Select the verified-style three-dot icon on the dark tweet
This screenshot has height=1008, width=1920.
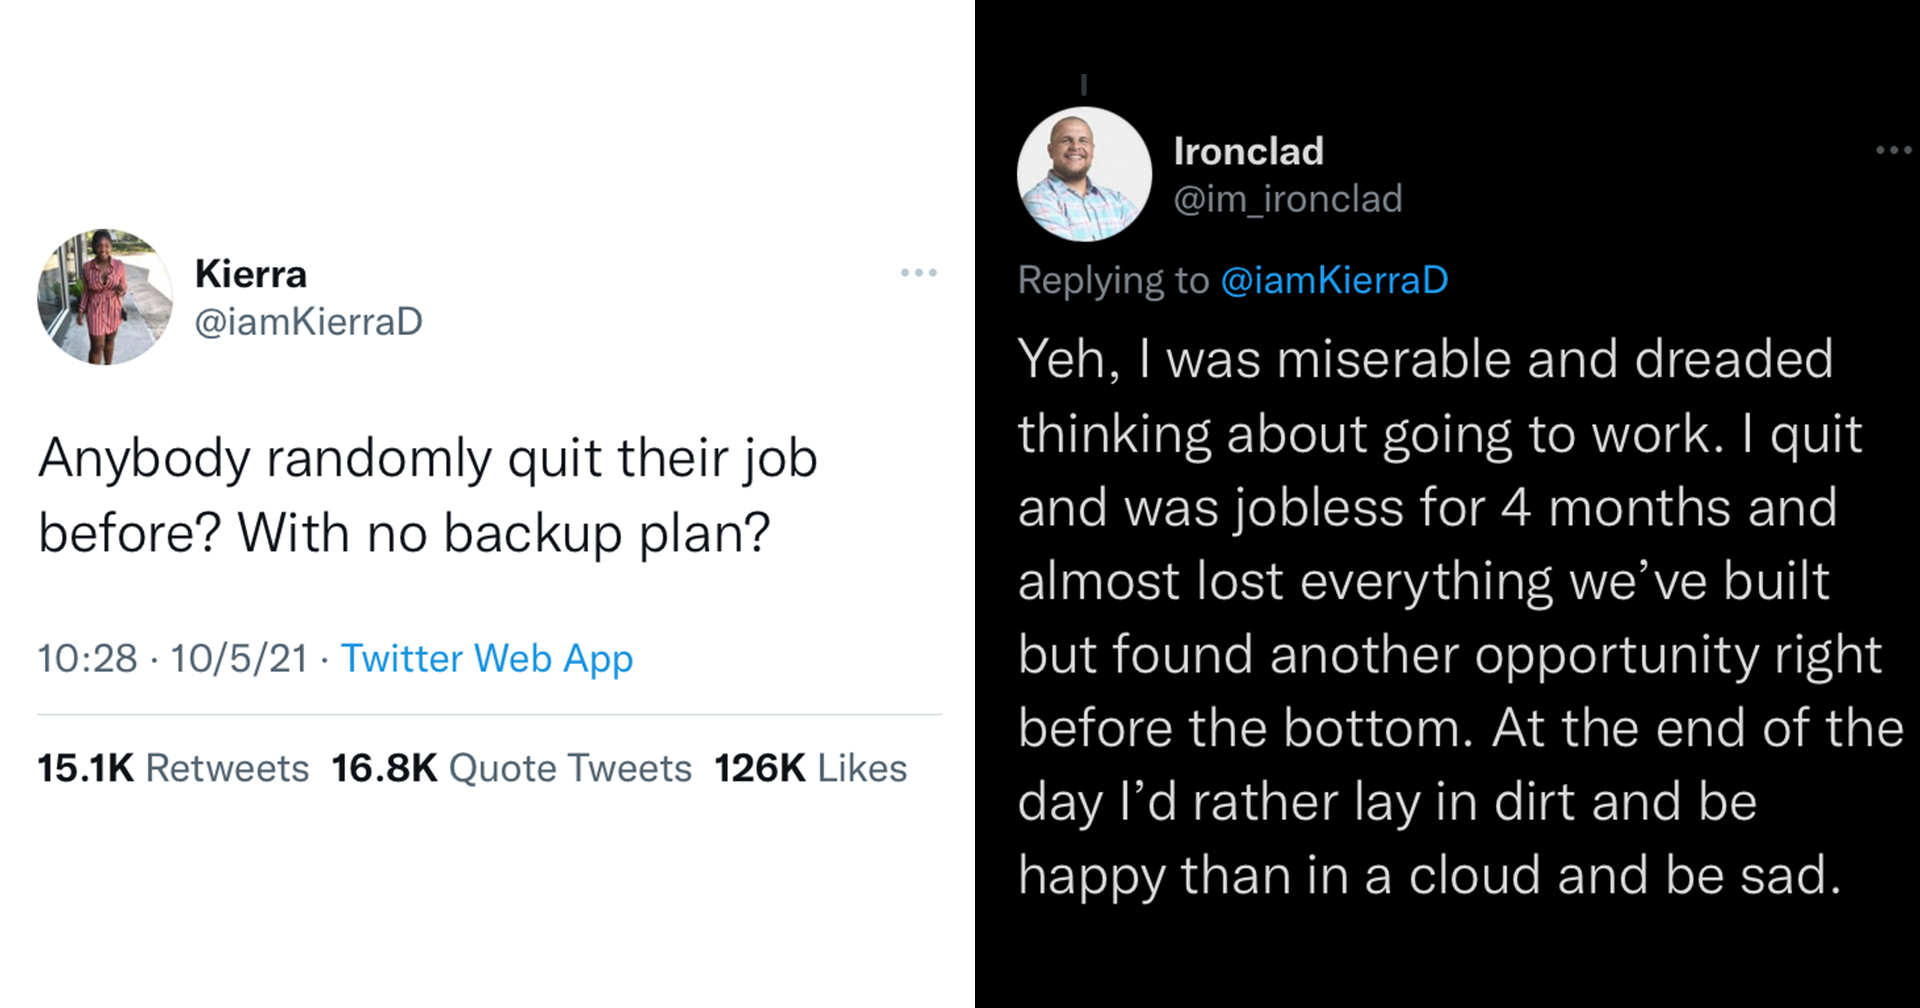click(1893, 150)
